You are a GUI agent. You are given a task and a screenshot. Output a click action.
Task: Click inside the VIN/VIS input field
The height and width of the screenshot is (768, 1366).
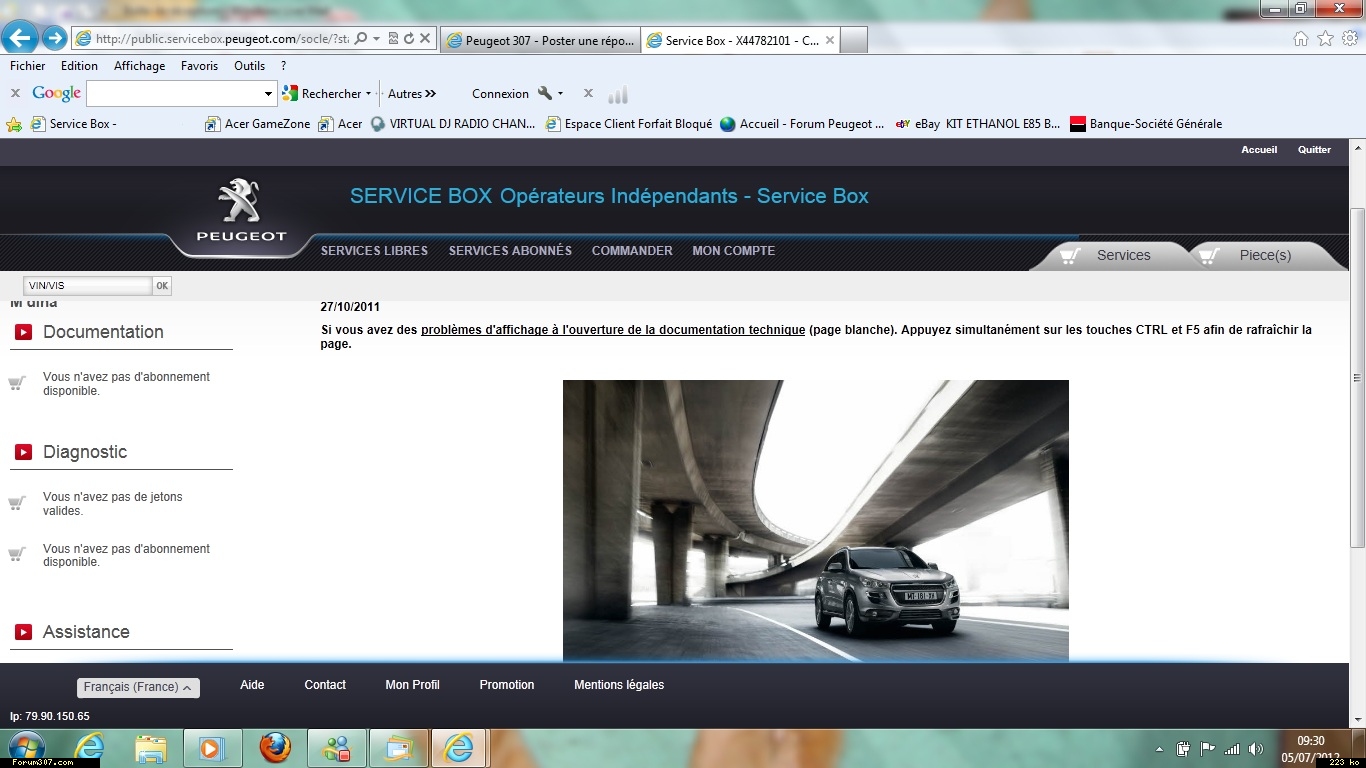pyautogui.click(x=88, y=286)
